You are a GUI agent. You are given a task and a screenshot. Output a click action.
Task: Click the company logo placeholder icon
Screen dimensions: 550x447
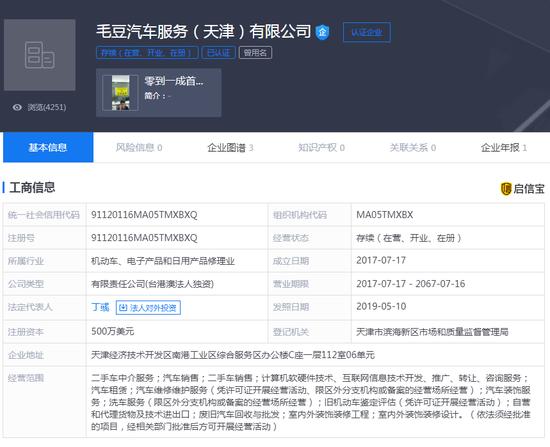40,55
